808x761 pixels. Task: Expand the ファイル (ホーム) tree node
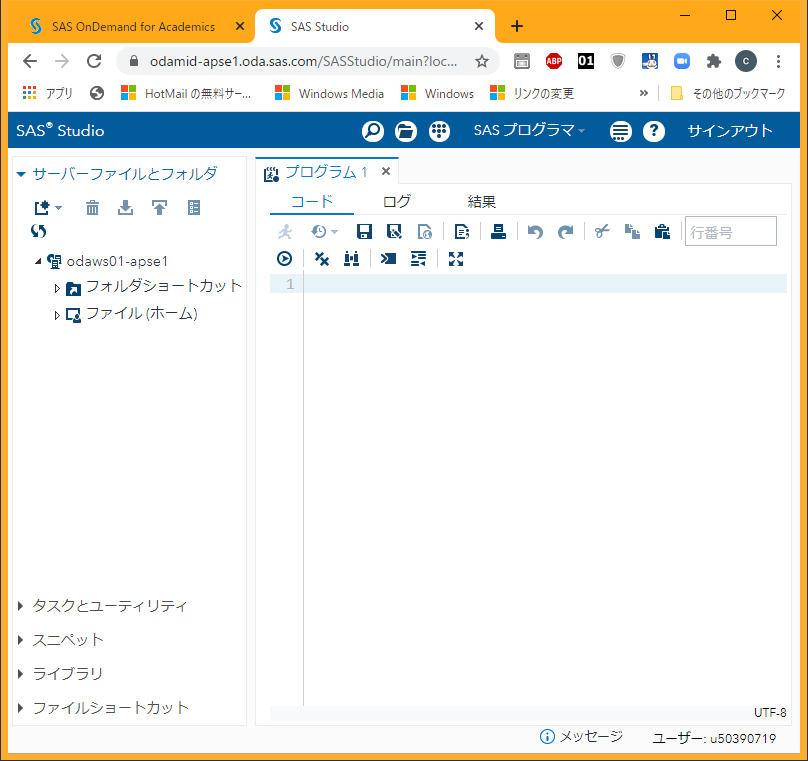[x=57, y=315]
